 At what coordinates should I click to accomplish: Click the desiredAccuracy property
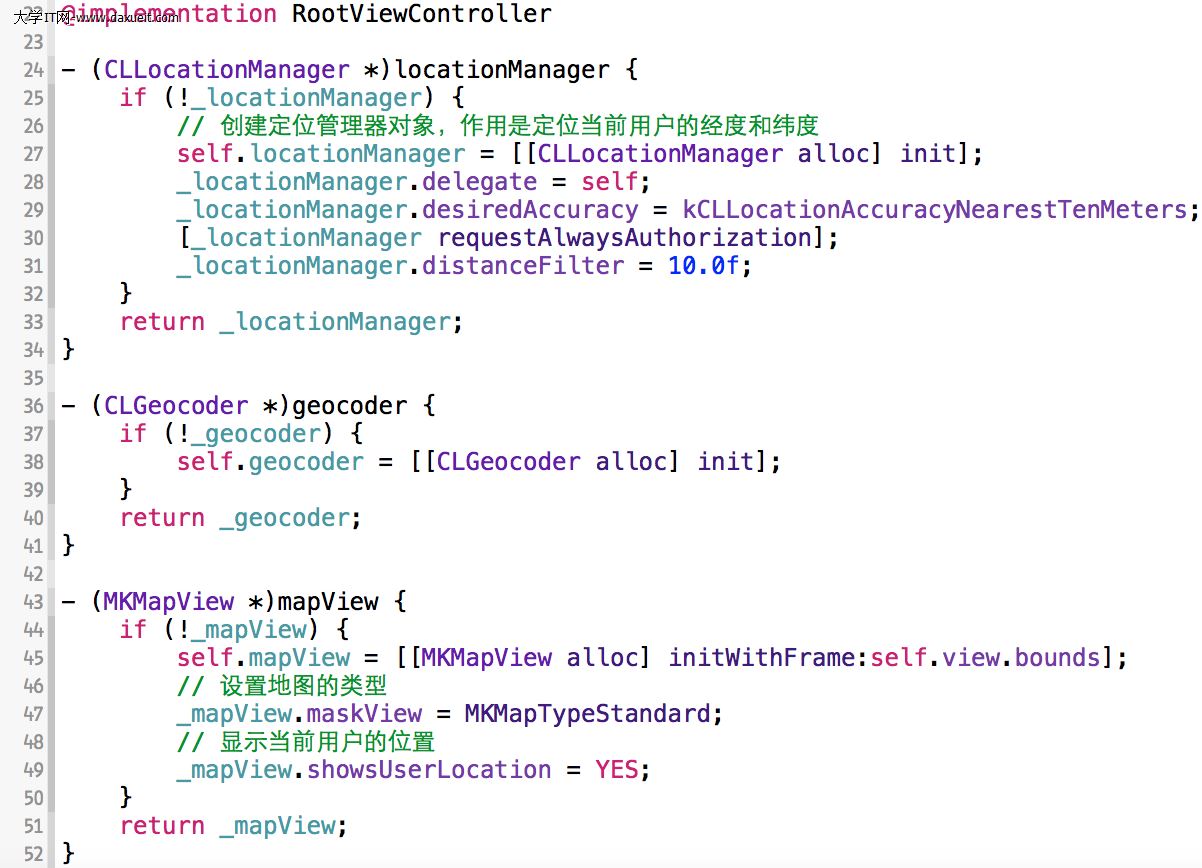[530, 210]
